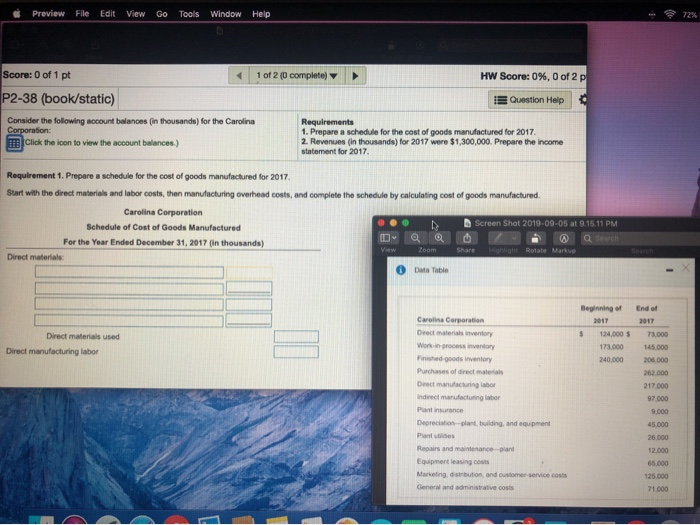Open Highlight color dropdown arrow
Screen dimensions: 700x525
click(515, 238)
